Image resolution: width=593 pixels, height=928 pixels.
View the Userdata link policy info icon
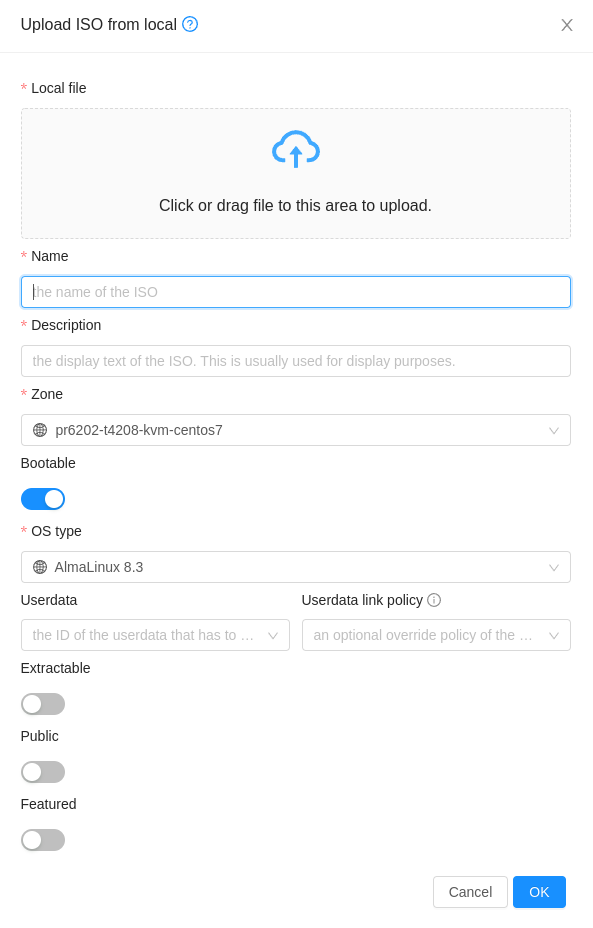coord(435,600)
